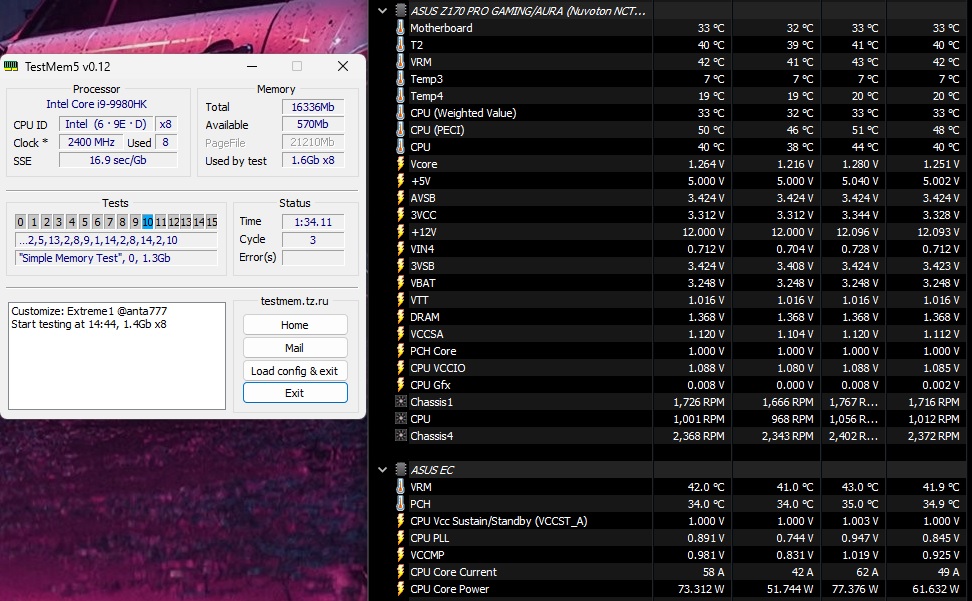Click the VIN4 sensor row label

(x=422, y=249)
